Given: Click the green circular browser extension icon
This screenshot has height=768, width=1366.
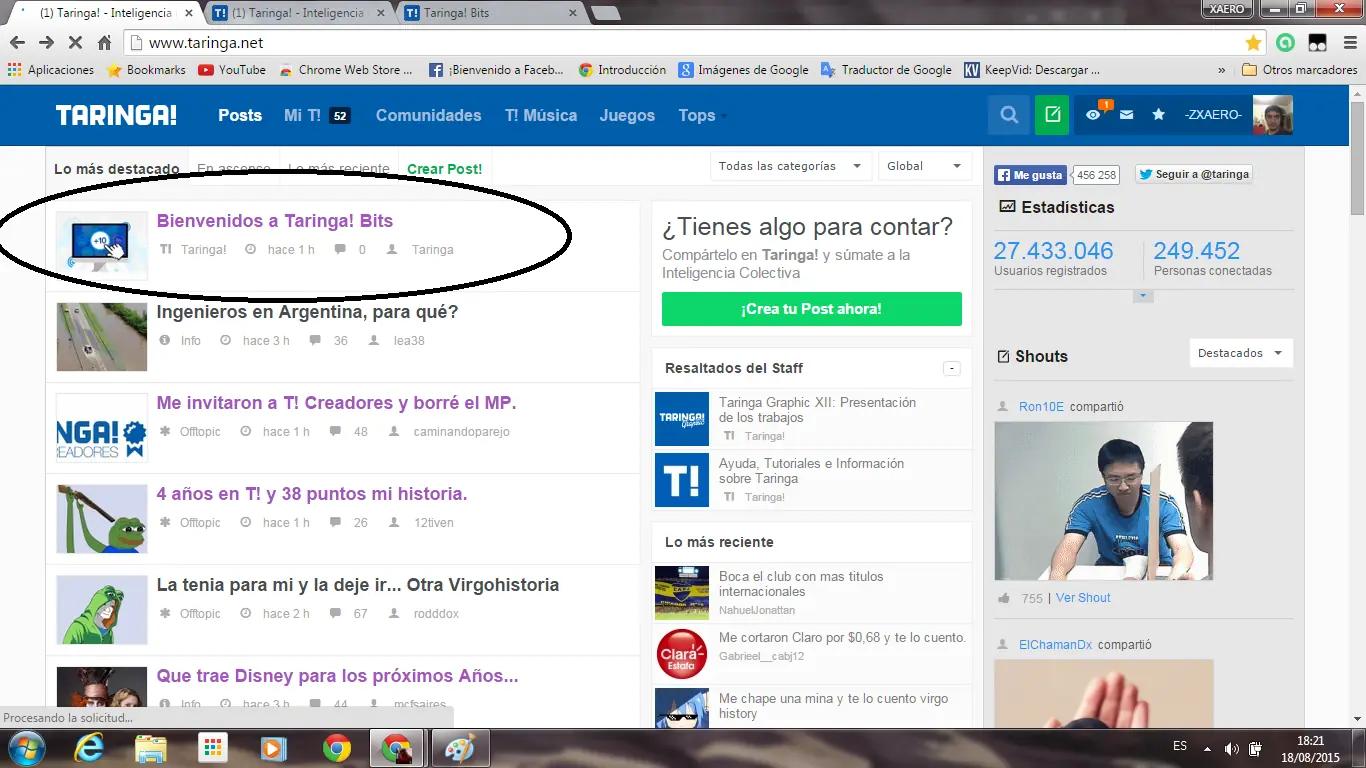Looking at the screenshot, I should point(1285,43).
